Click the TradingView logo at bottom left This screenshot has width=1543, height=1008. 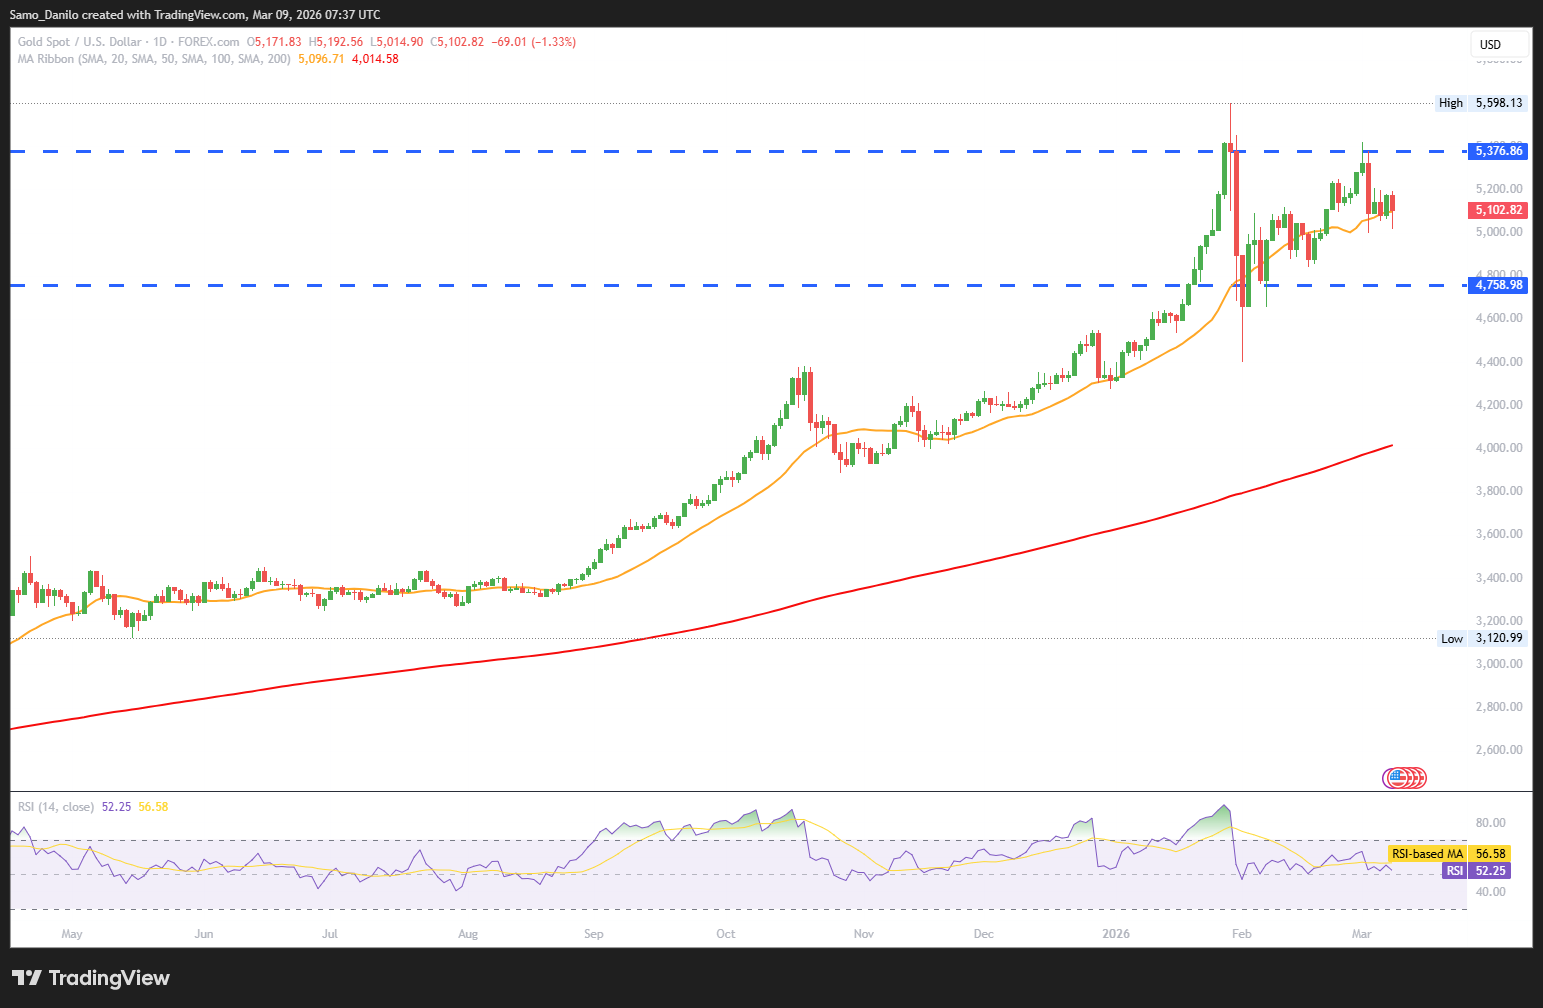pos(91,978)
